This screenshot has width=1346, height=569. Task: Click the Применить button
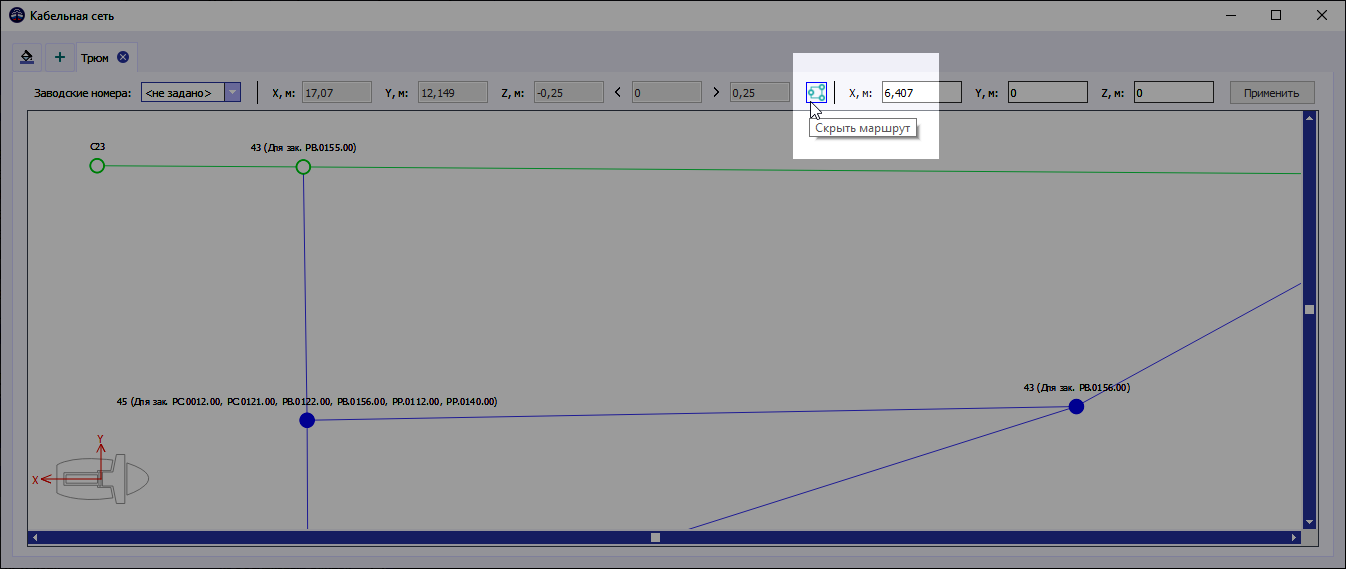tap(1272, 92)
